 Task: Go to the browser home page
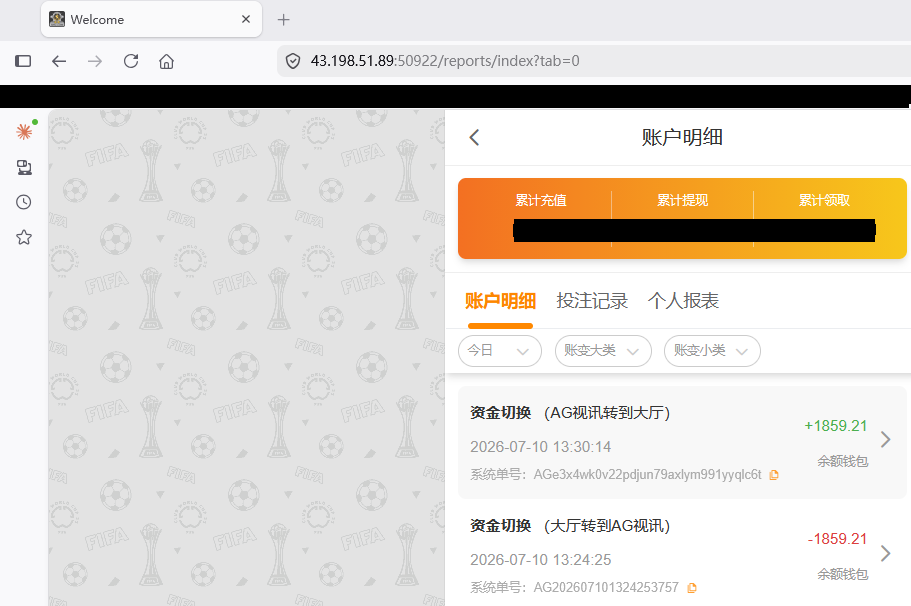point(167,61)
